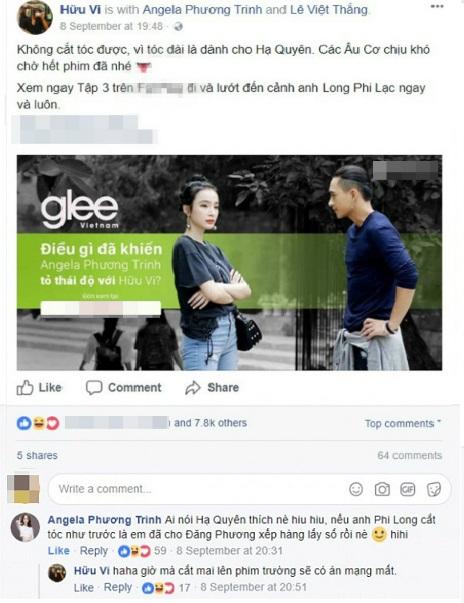View reactions on post, 7.8k others
This screenshot has height=603, width=464.
[x=210, y=423]
